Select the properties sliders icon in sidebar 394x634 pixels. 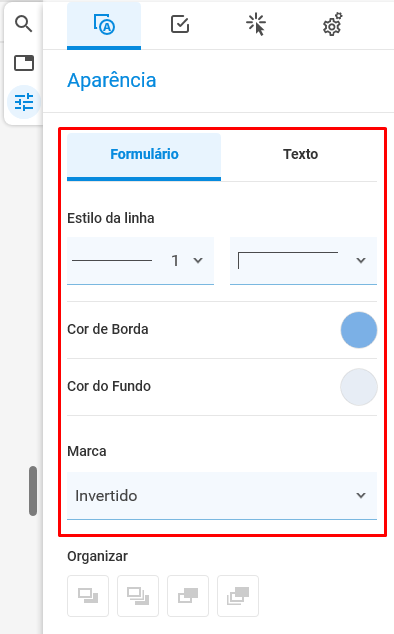(x=24, y=102)
